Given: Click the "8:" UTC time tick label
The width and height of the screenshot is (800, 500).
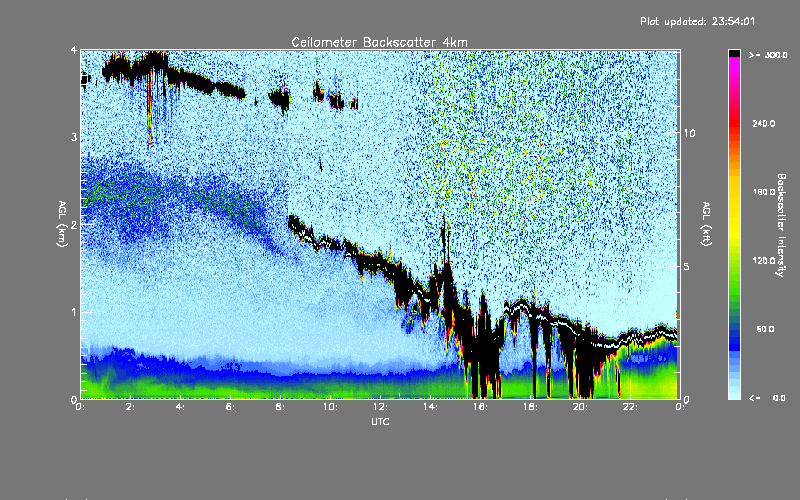Looking at the screenshot, I should tap(281, 407).
